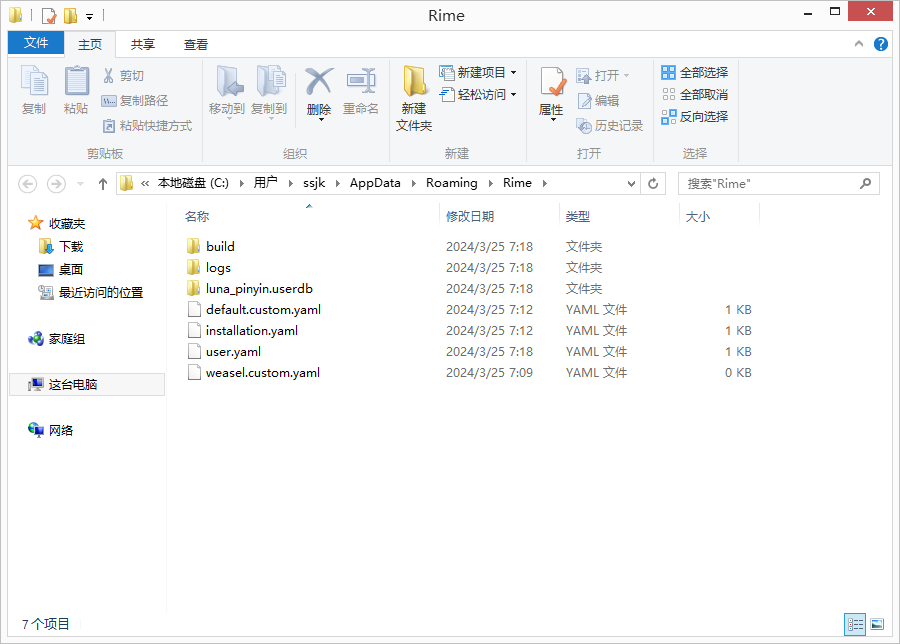Click Roaming in the address path
This screenshot has height=644, width=900.
(x=452, y=183)
